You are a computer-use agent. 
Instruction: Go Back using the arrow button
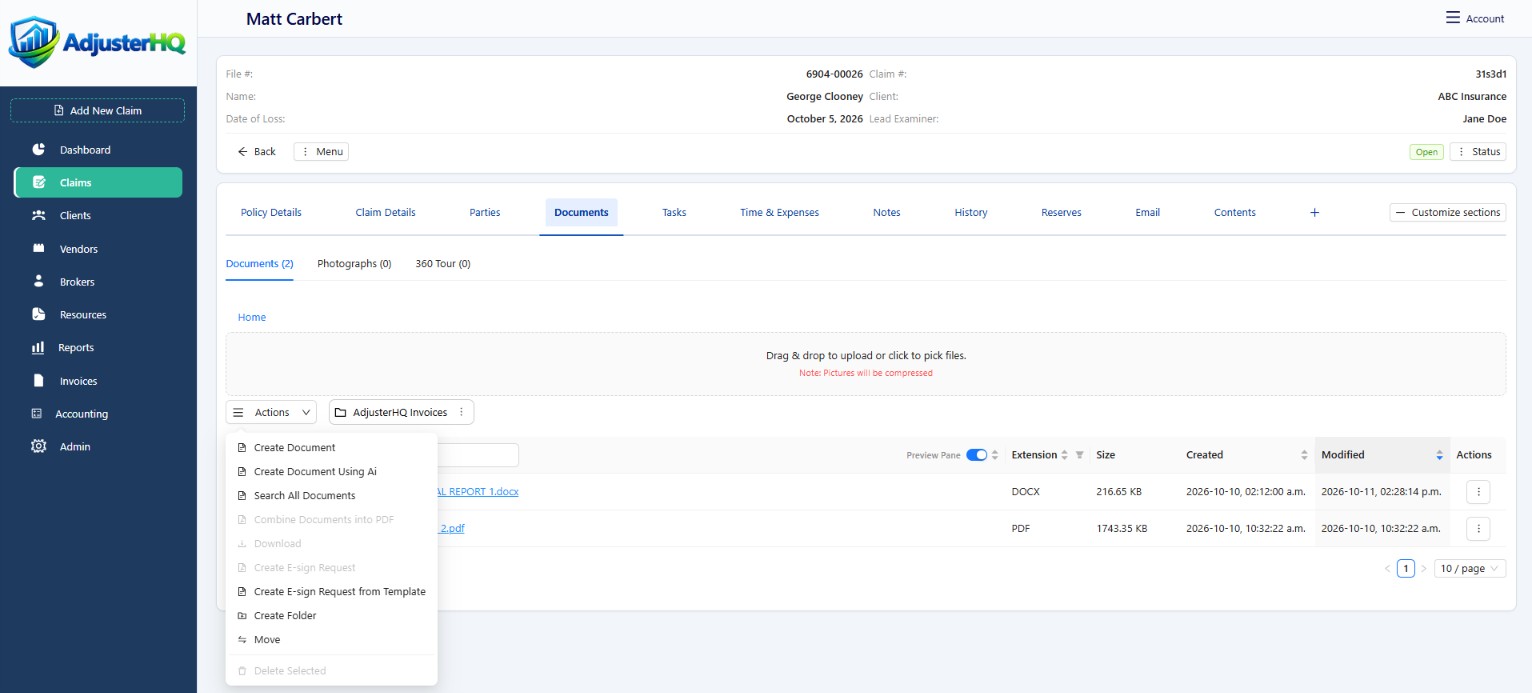click(x=257, y=152)
